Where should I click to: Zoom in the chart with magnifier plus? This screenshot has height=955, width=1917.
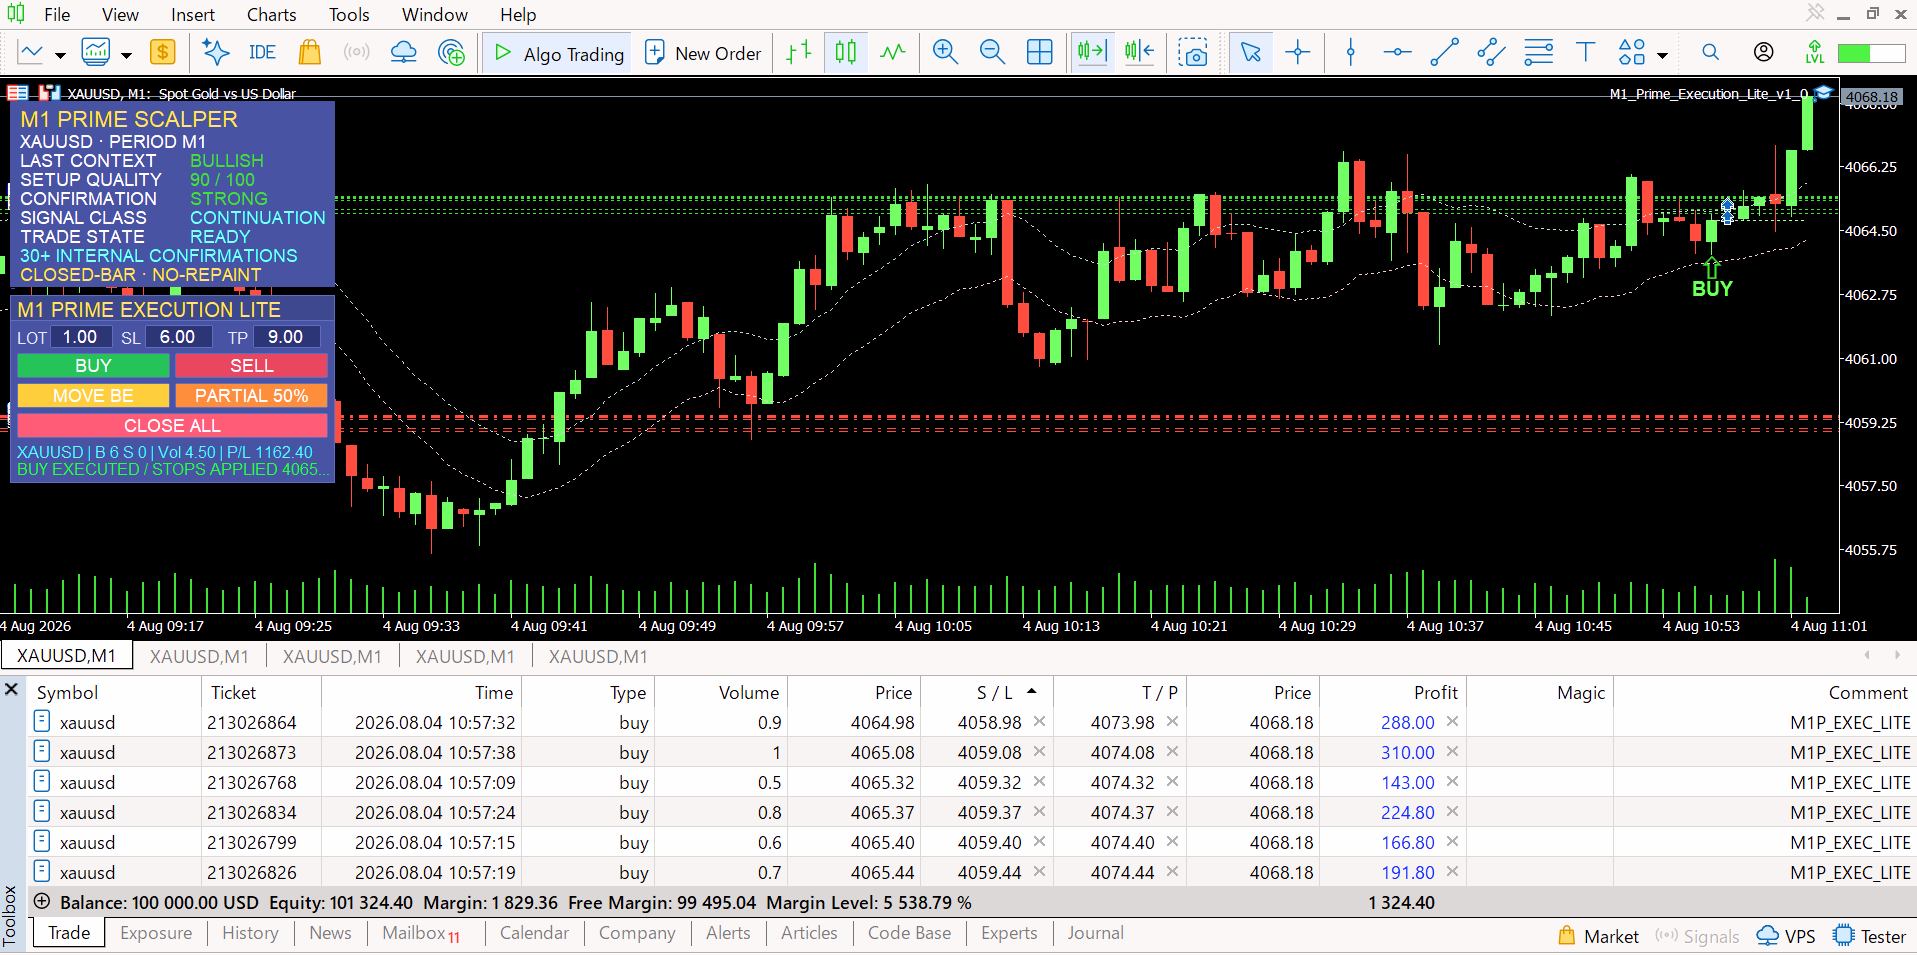[x=945, y=53]
